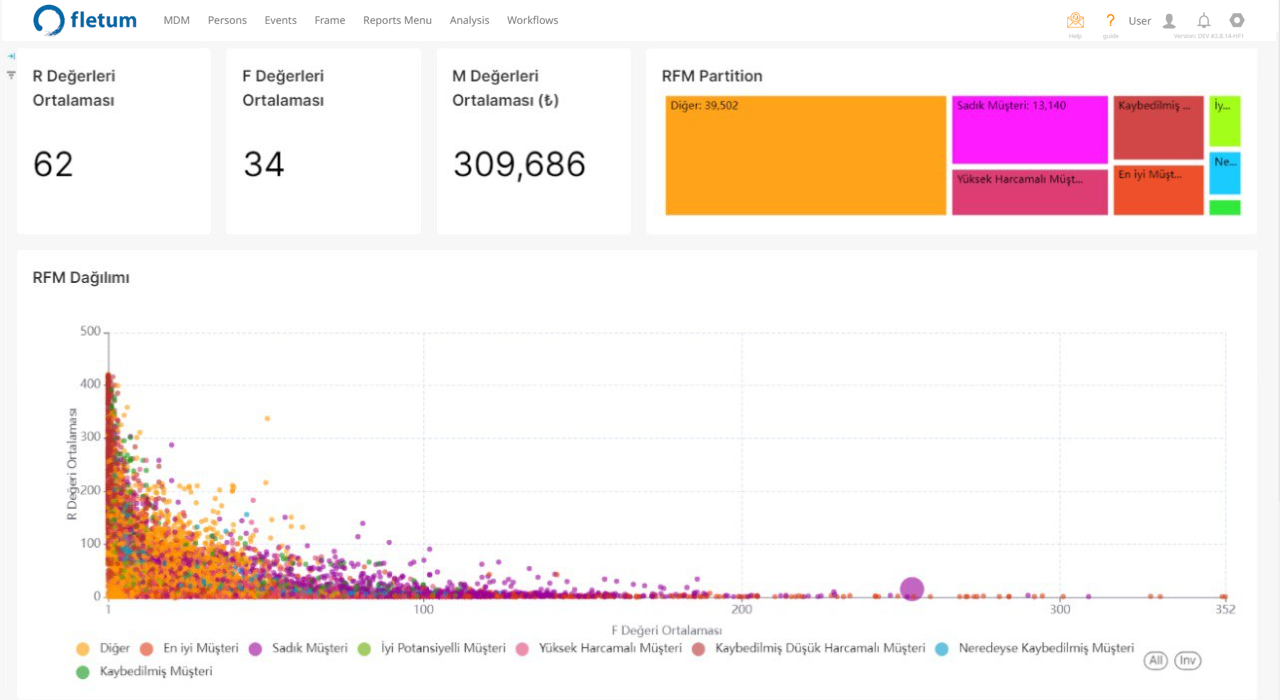The height and width of the screenshot is (700, 1280).
Task: Select the magenta Sadık Müşteri treemap block
Action: click(1030, 130)
